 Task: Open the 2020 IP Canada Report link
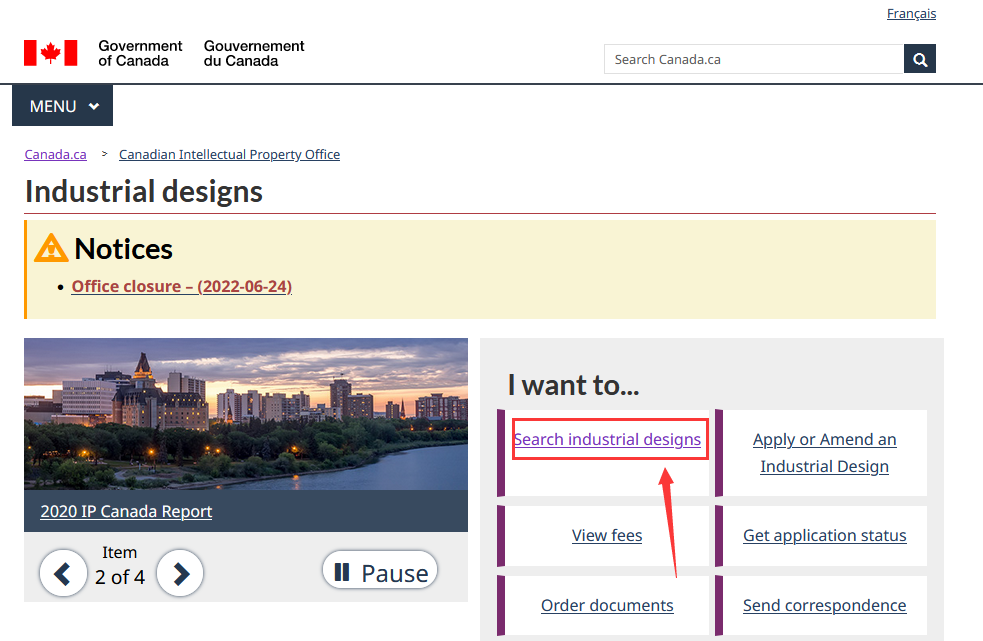point(126,512)
